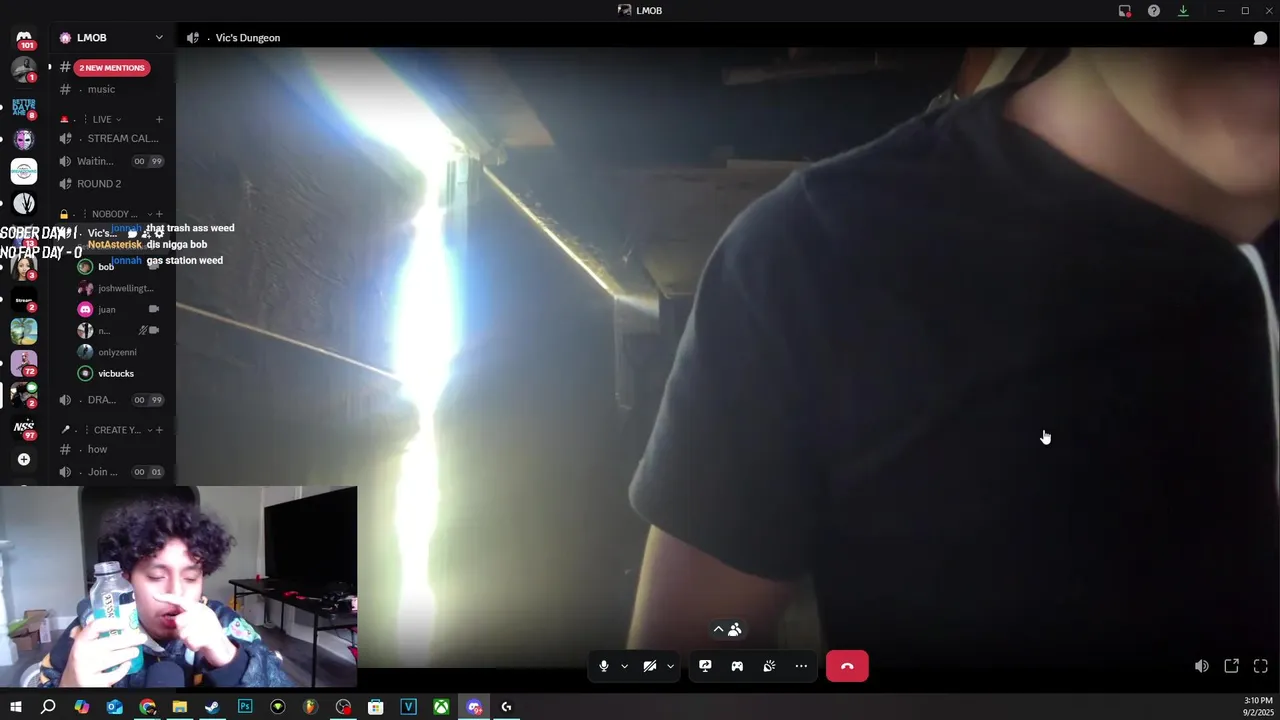Open Xbox app from taskbar

click(441, 707)
